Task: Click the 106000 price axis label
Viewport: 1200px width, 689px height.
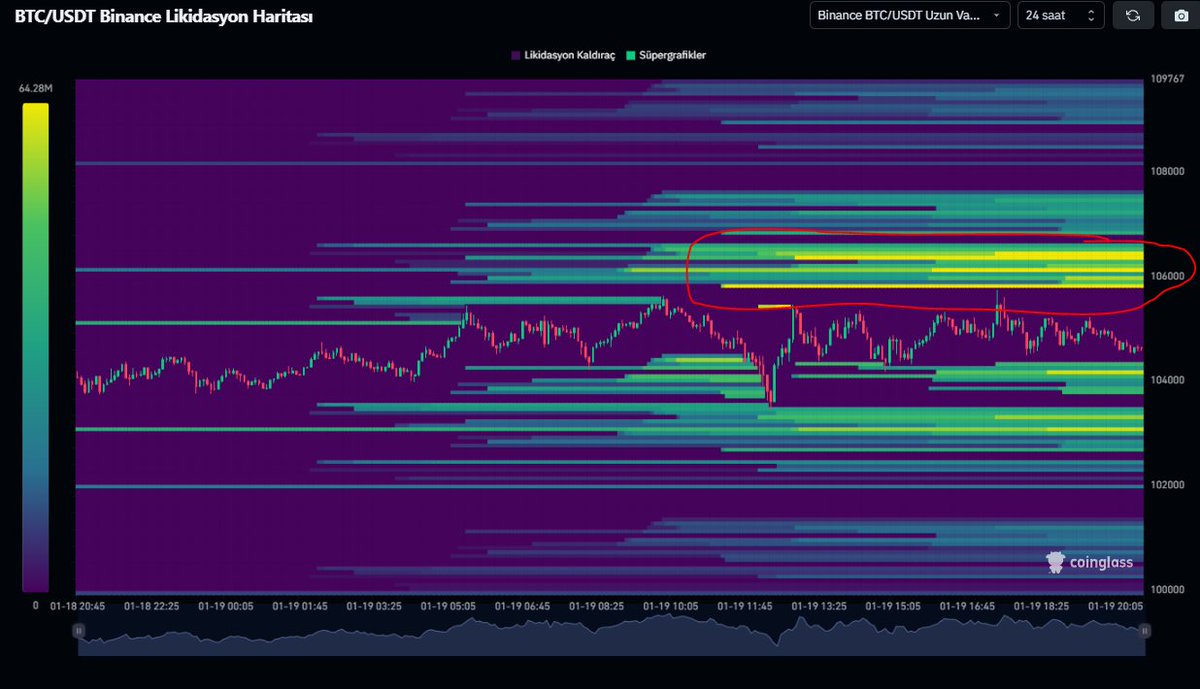Action: tap(1167, 276)
